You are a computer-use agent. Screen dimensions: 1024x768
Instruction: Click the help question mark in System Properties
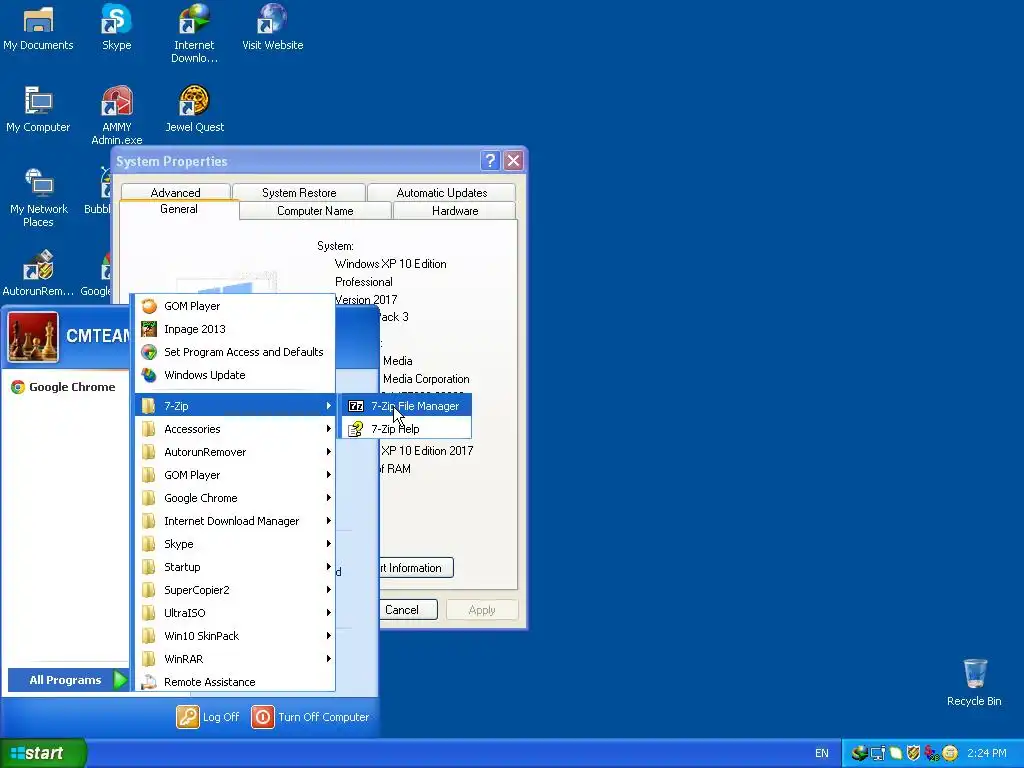coord(490,161)
